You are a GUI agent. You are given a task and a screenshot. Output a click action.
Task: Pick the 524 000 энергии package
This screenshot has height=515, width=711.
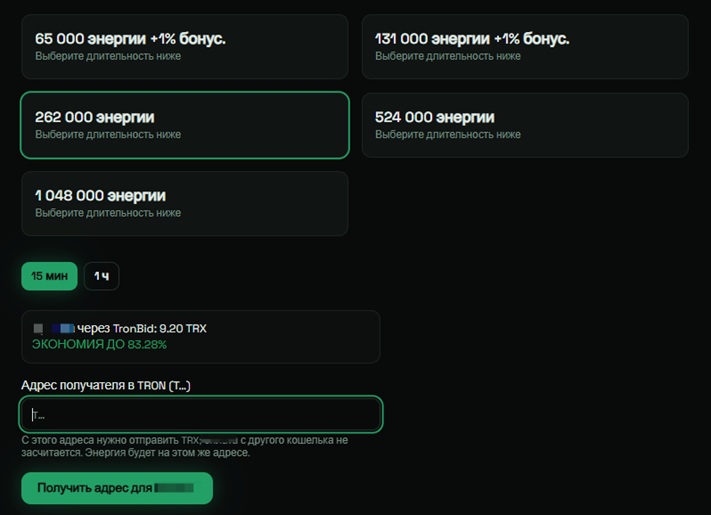tap(525, 125)
